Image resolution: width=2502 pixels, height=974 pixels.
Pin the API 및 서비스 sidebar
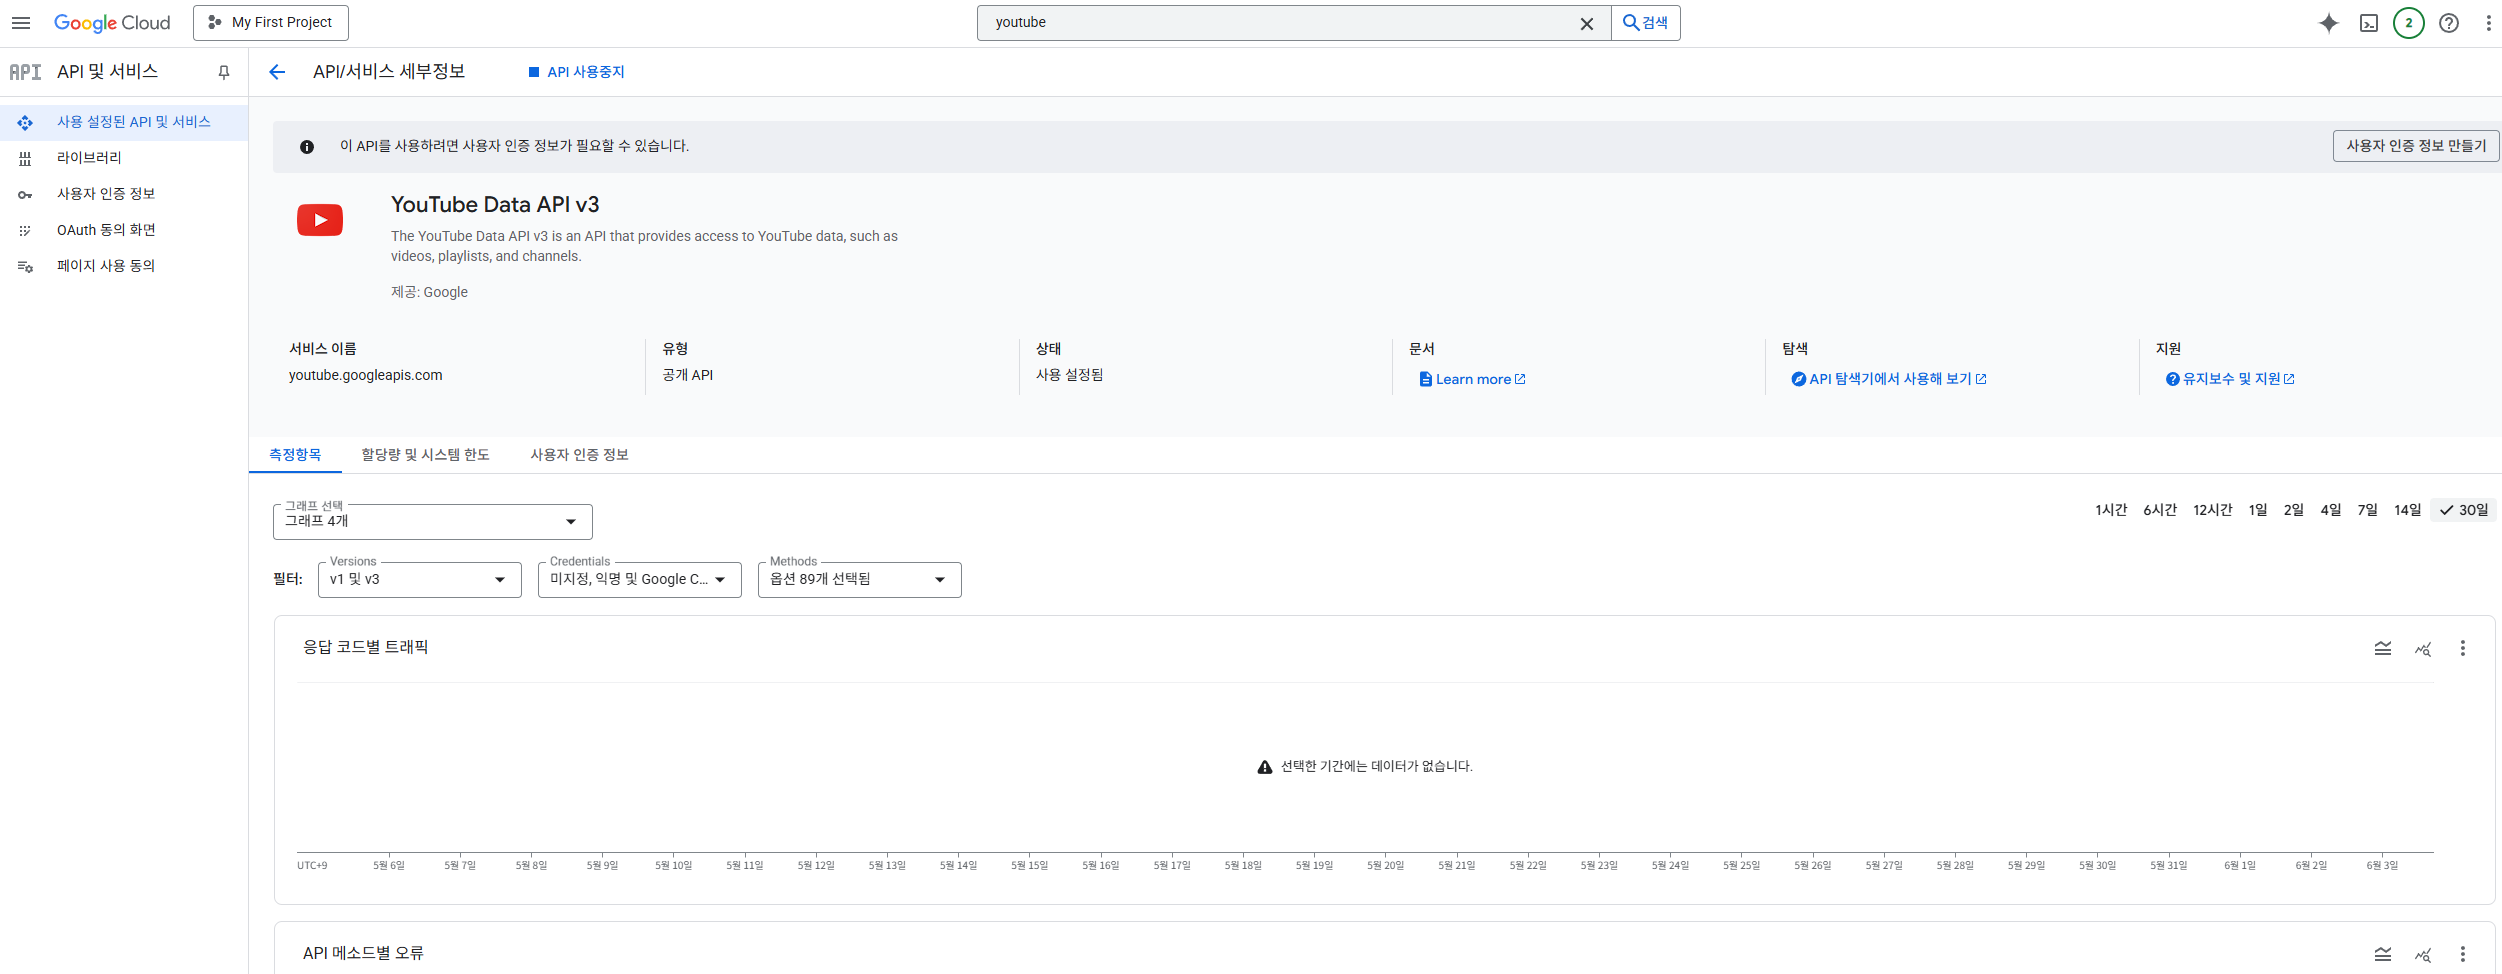[x=224, y=72]
